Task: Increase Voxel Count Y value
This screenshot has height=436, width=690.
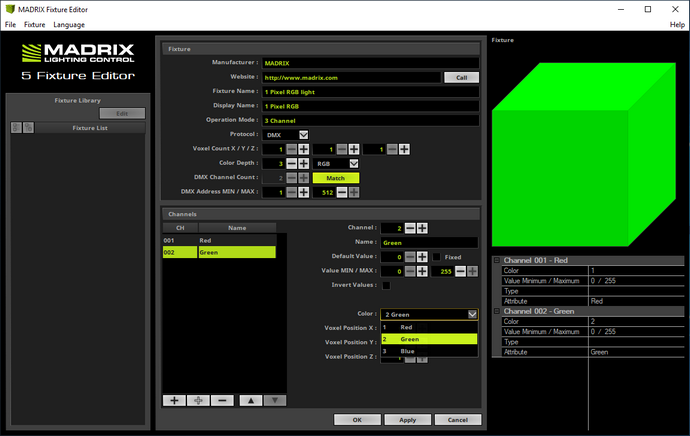Action: (354, 149)
